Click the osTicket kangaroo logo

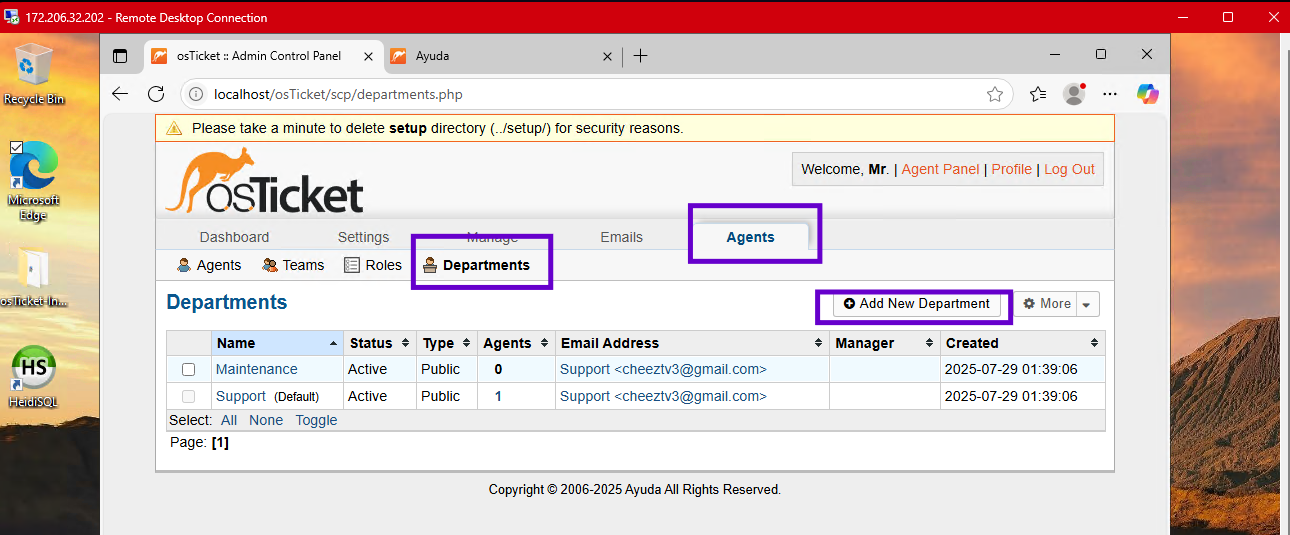[264, 181]
